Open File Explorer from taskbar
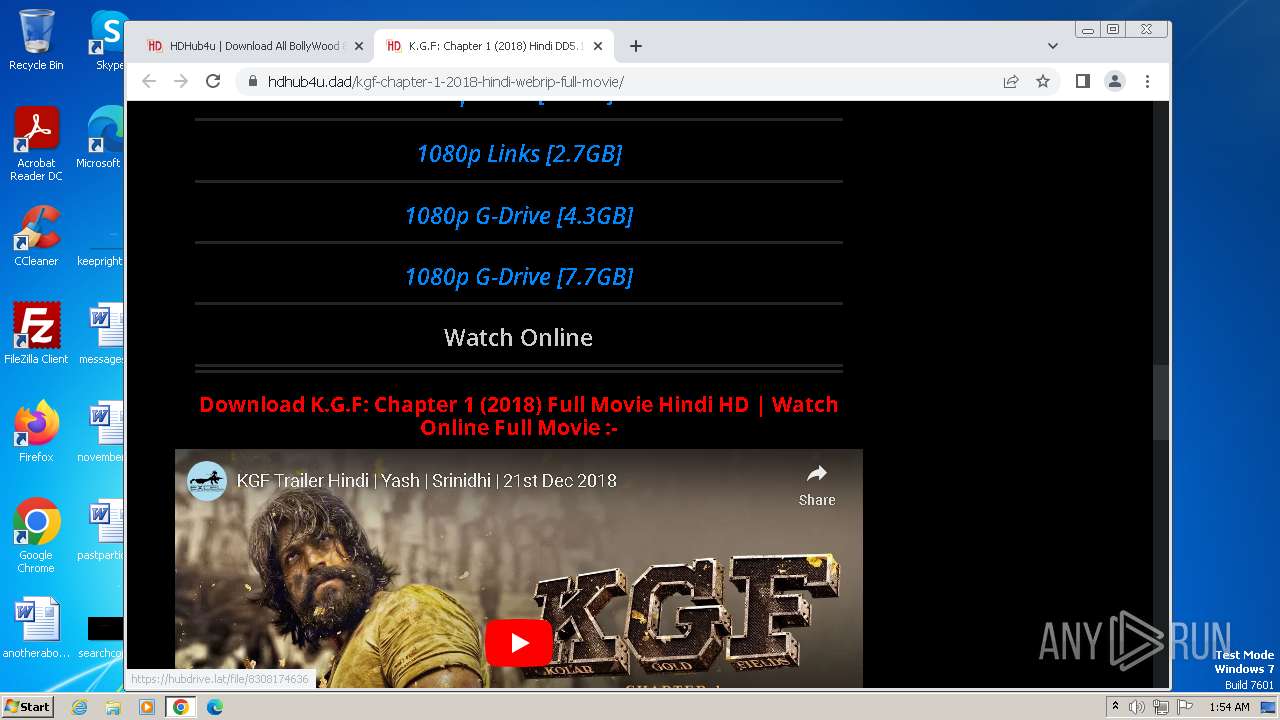 click(113, 707)
